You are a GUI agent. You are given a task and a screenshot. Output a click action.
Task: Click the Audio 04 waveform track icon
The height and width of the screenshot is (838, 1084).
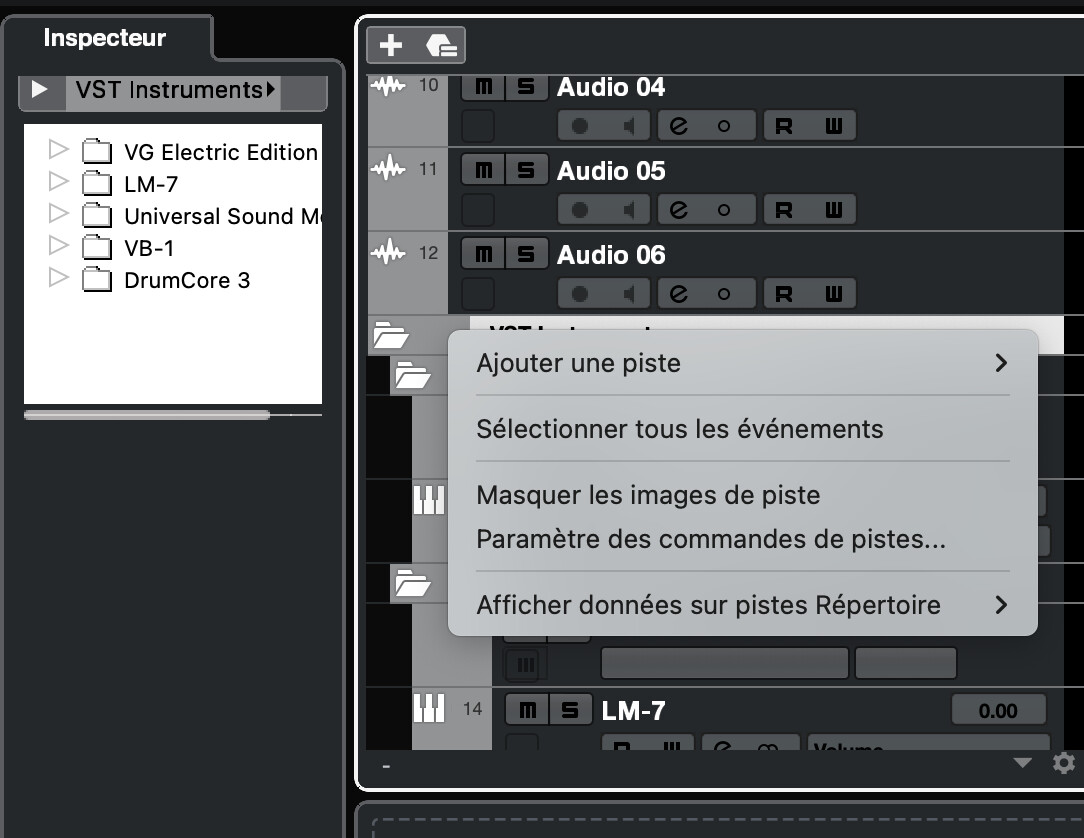point(387,87)
